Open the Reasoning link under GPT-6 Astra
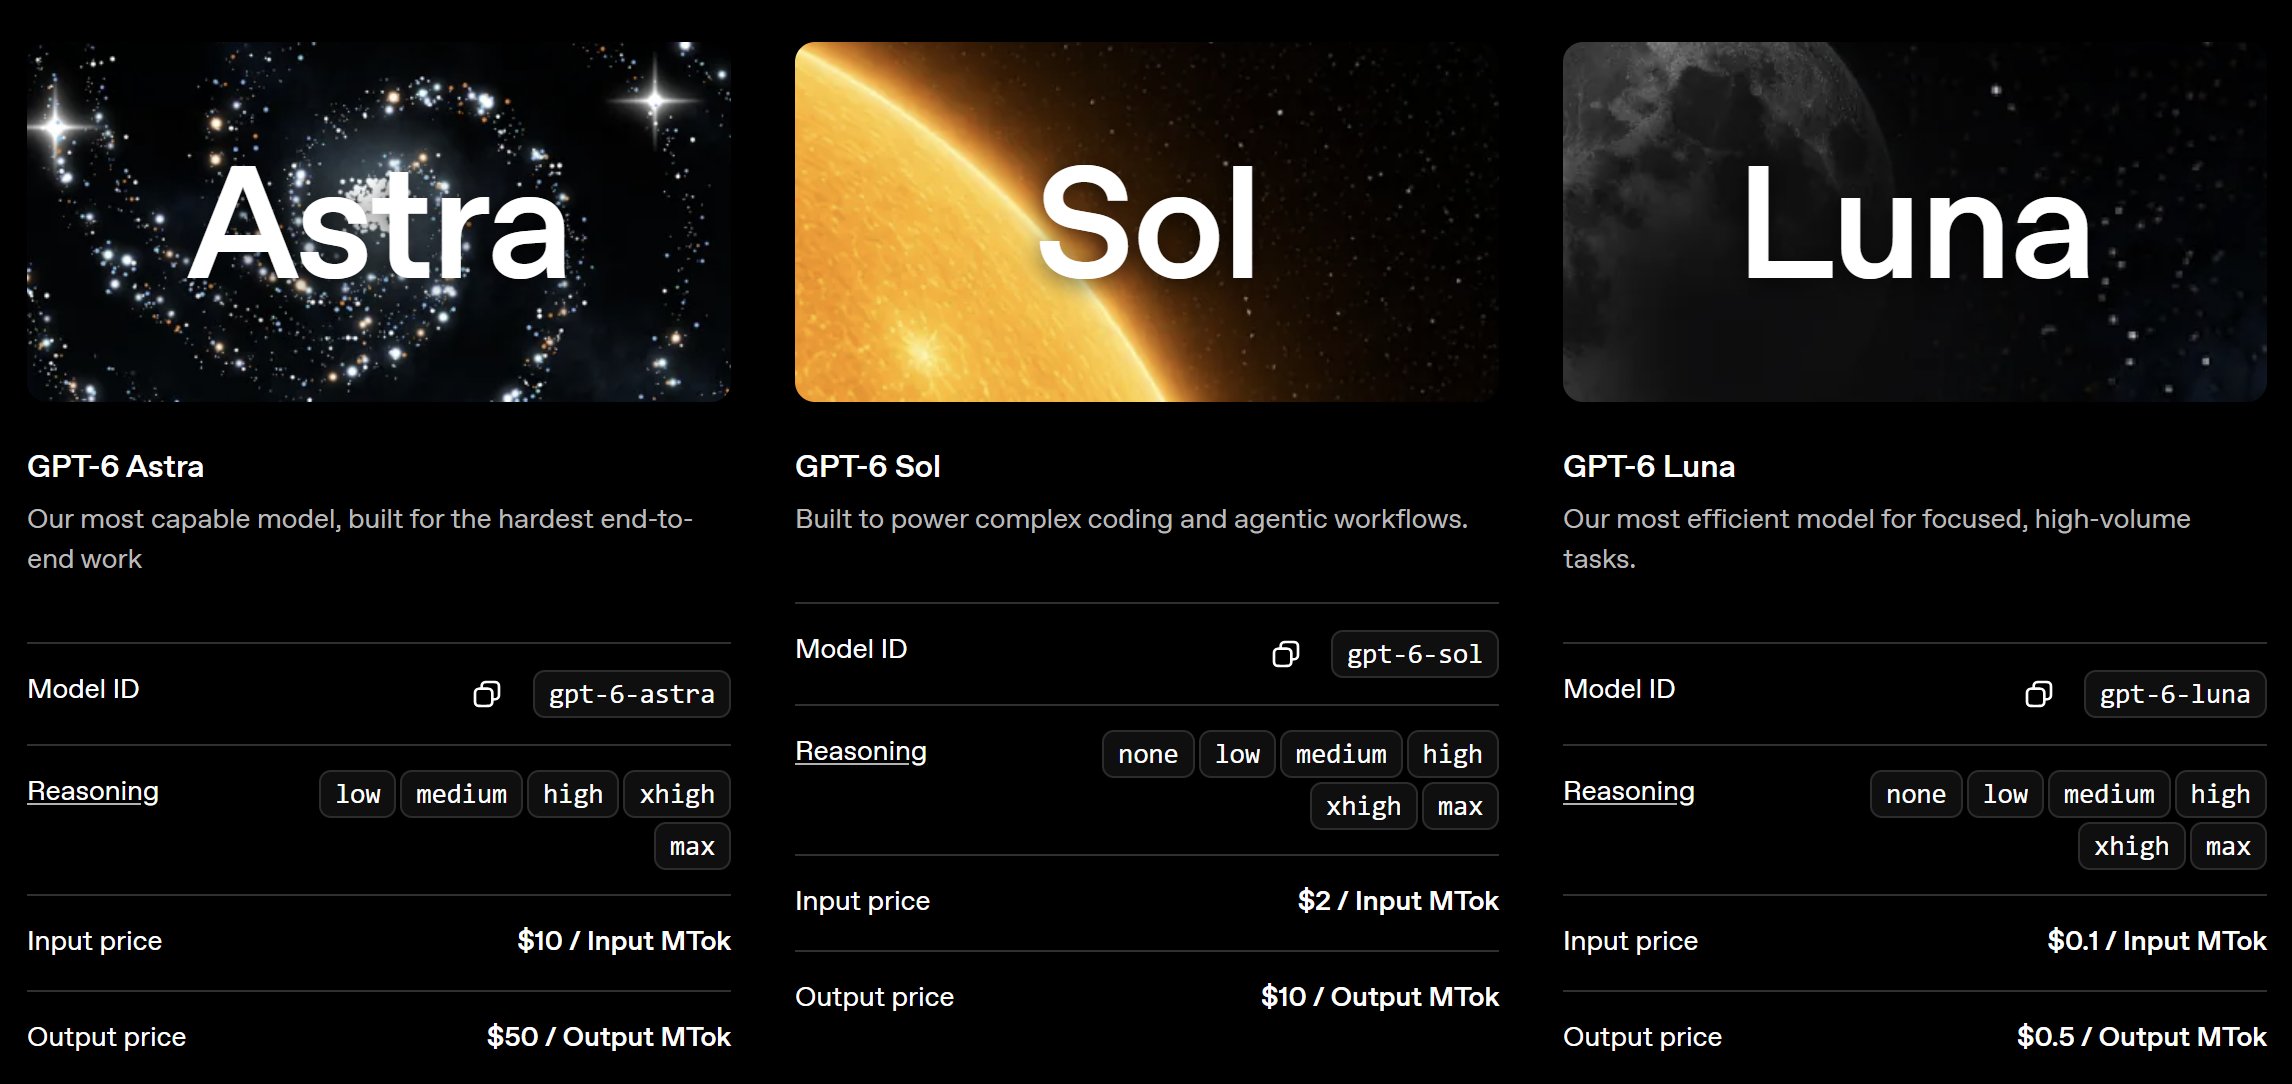 click(x=93, y=791)
